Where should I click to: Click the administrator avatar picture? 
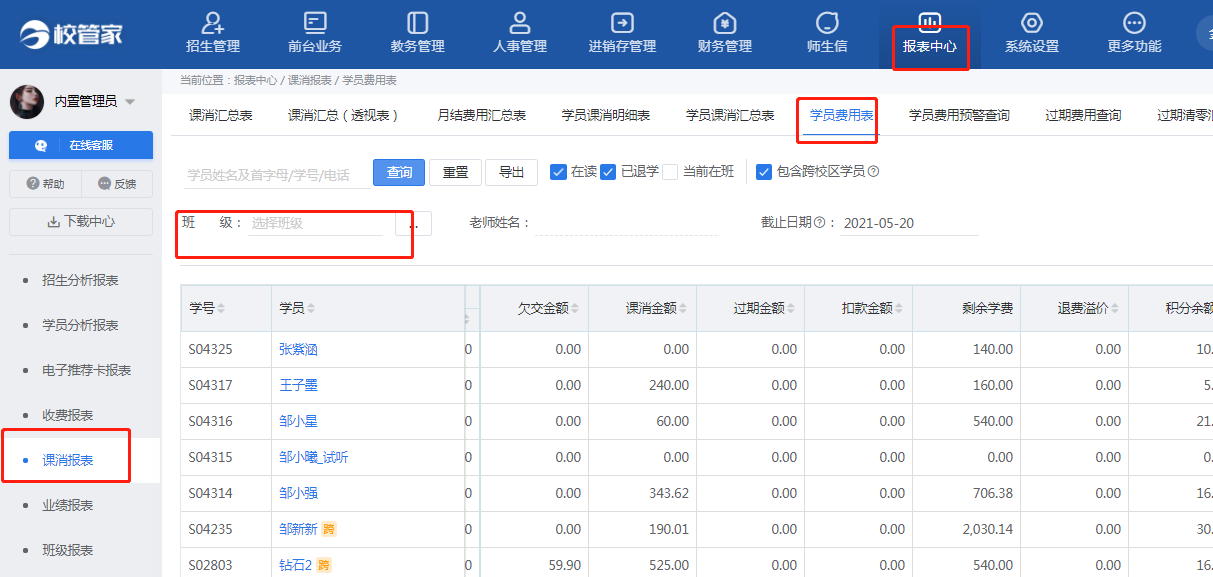coord(27,101)
